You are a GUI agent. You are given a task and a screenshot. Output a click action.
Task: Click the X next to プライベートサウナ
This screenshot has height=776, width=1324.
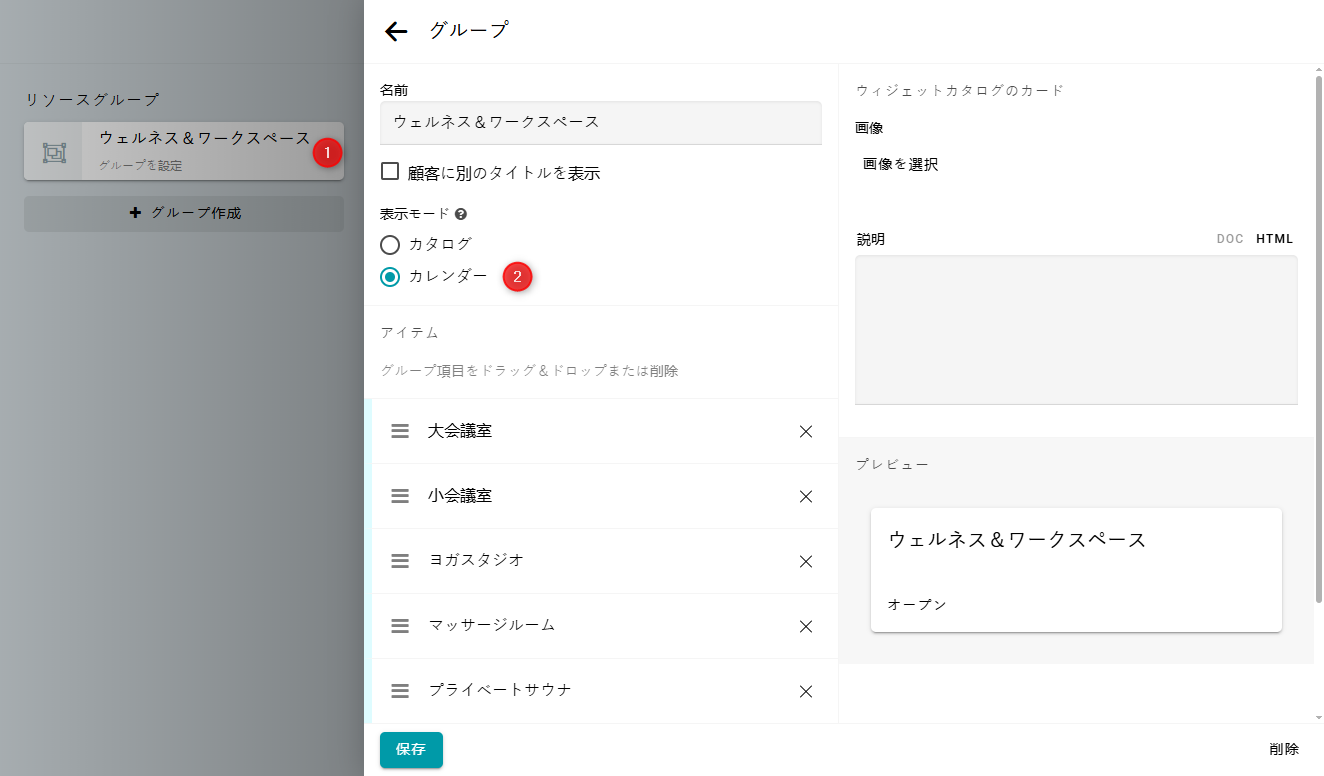click(x=806, y=691)
